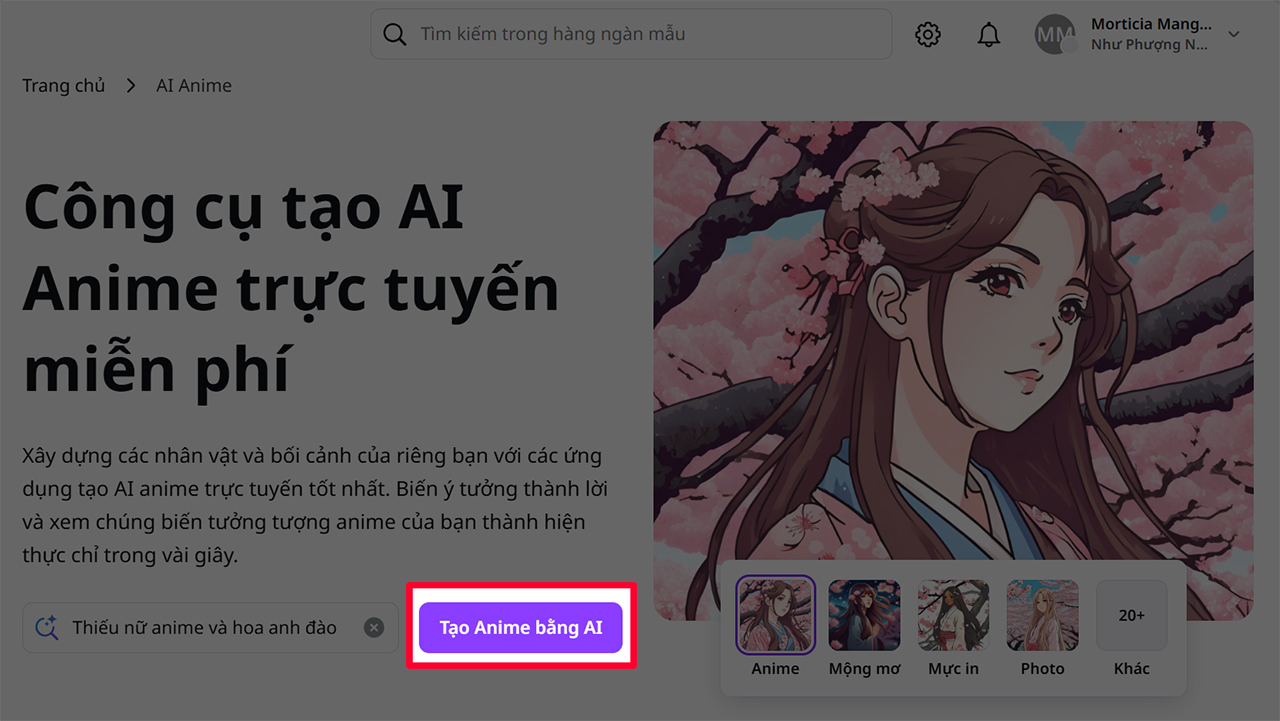Focus the Tìm kiếm trong hàng ngàn mẫu field

click(x=640, y=35)
